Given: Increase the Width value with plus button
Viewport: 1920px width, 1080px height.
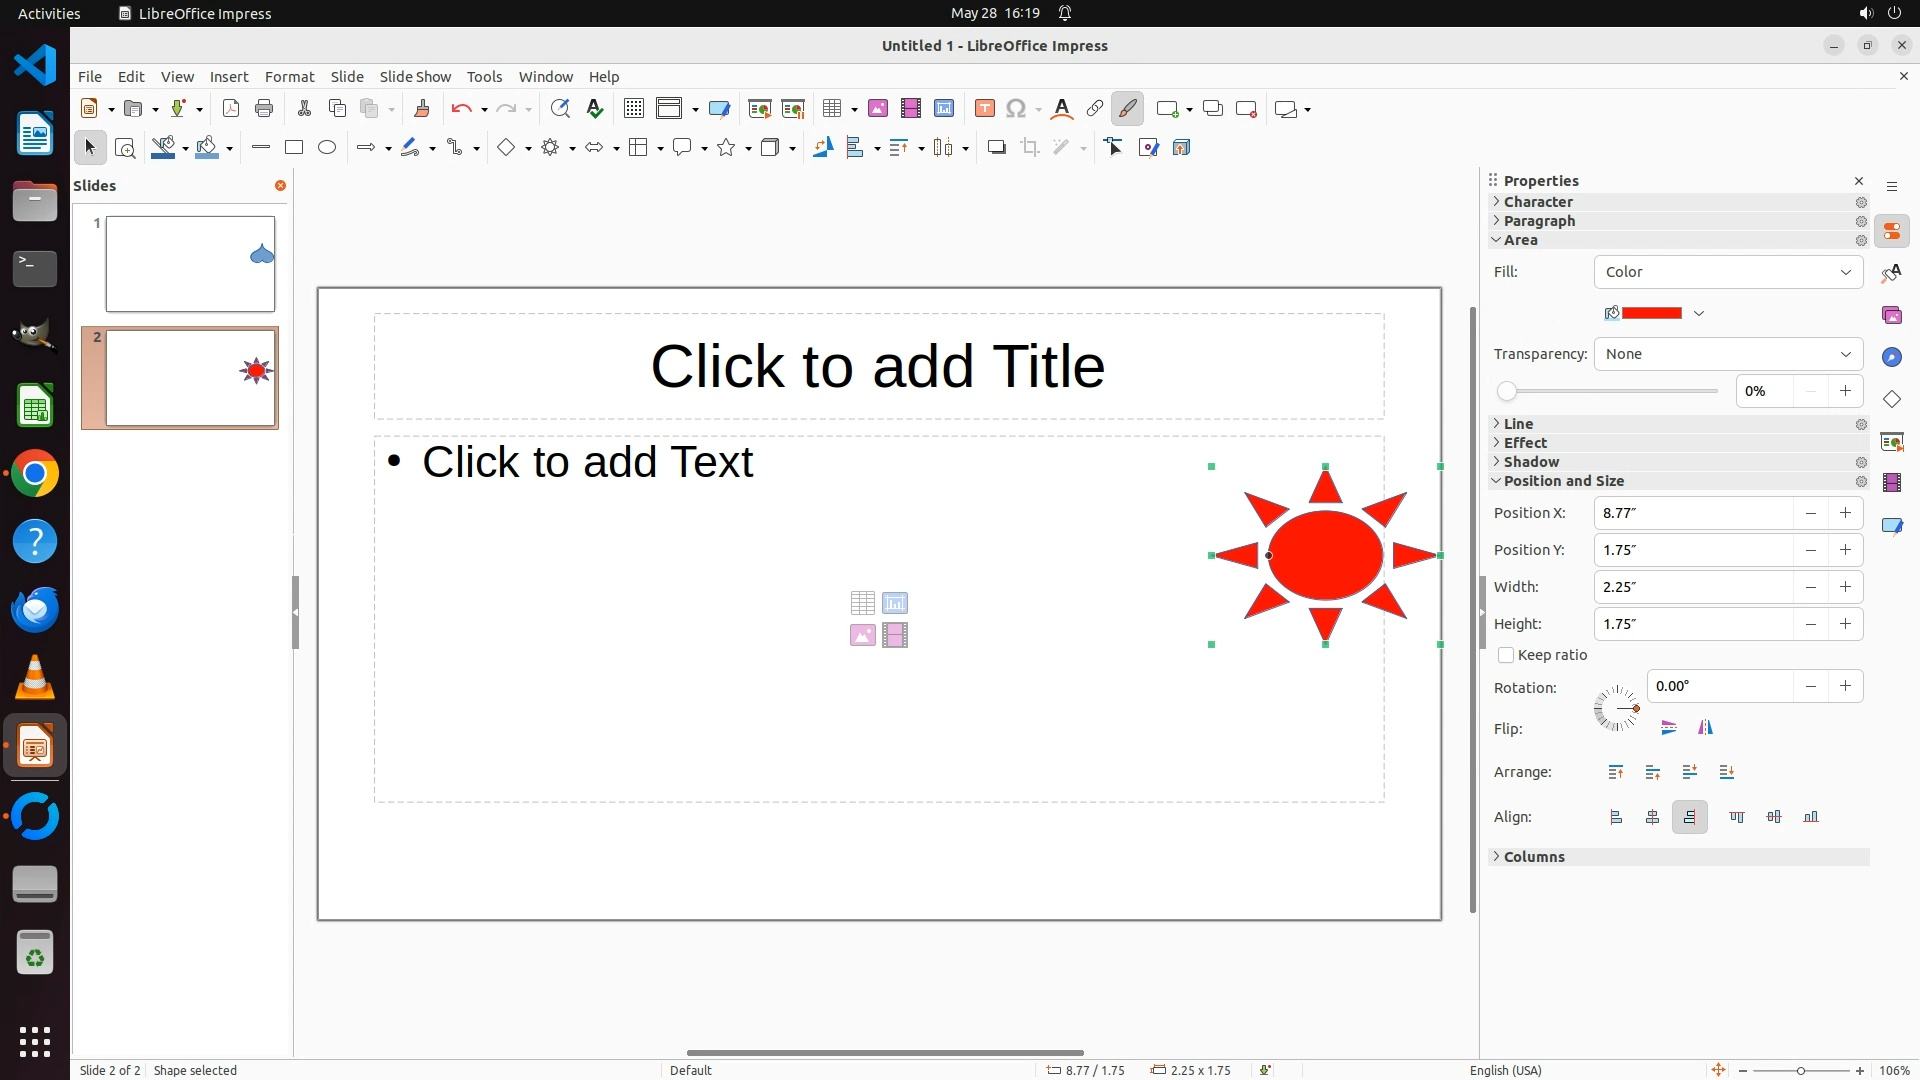Looking at the screenshot, I should coord(1845,587).
